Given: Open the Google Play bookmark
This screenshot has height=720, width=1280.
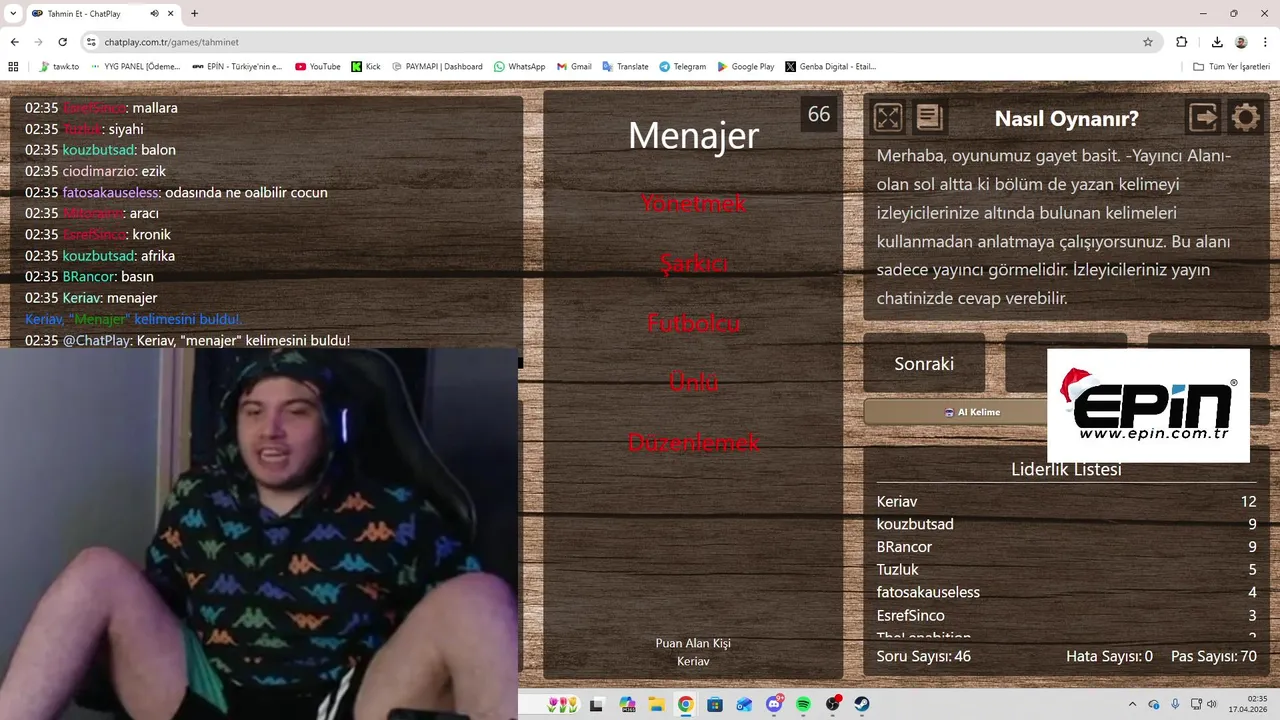Looking at the screenshot, I should coord(746,67).
